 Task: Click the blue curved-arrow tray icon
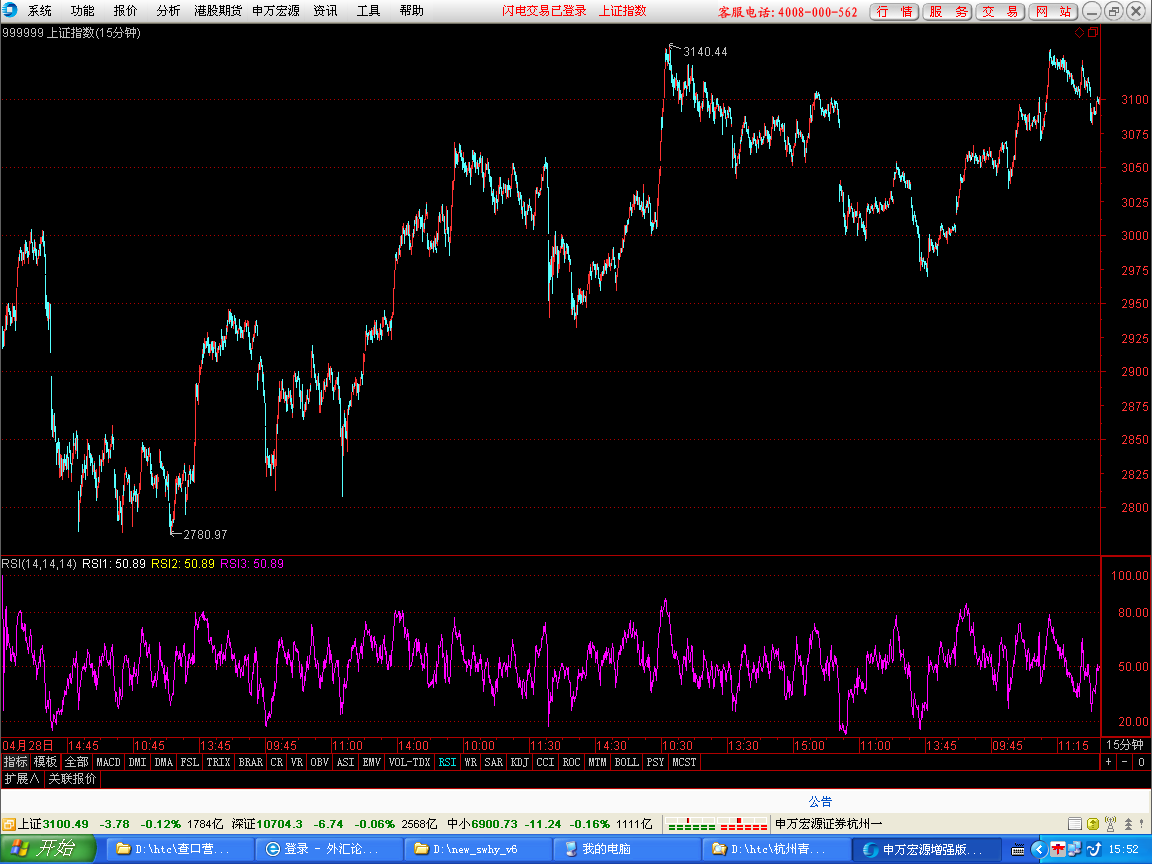pyautogui.click(x=1093, y=849)
